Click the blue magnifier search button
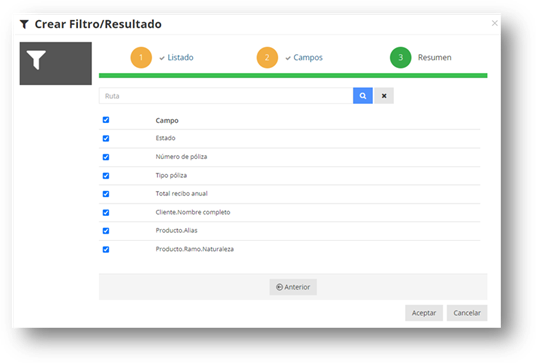This screenshot has width=536, height=363. coord(363,96)
